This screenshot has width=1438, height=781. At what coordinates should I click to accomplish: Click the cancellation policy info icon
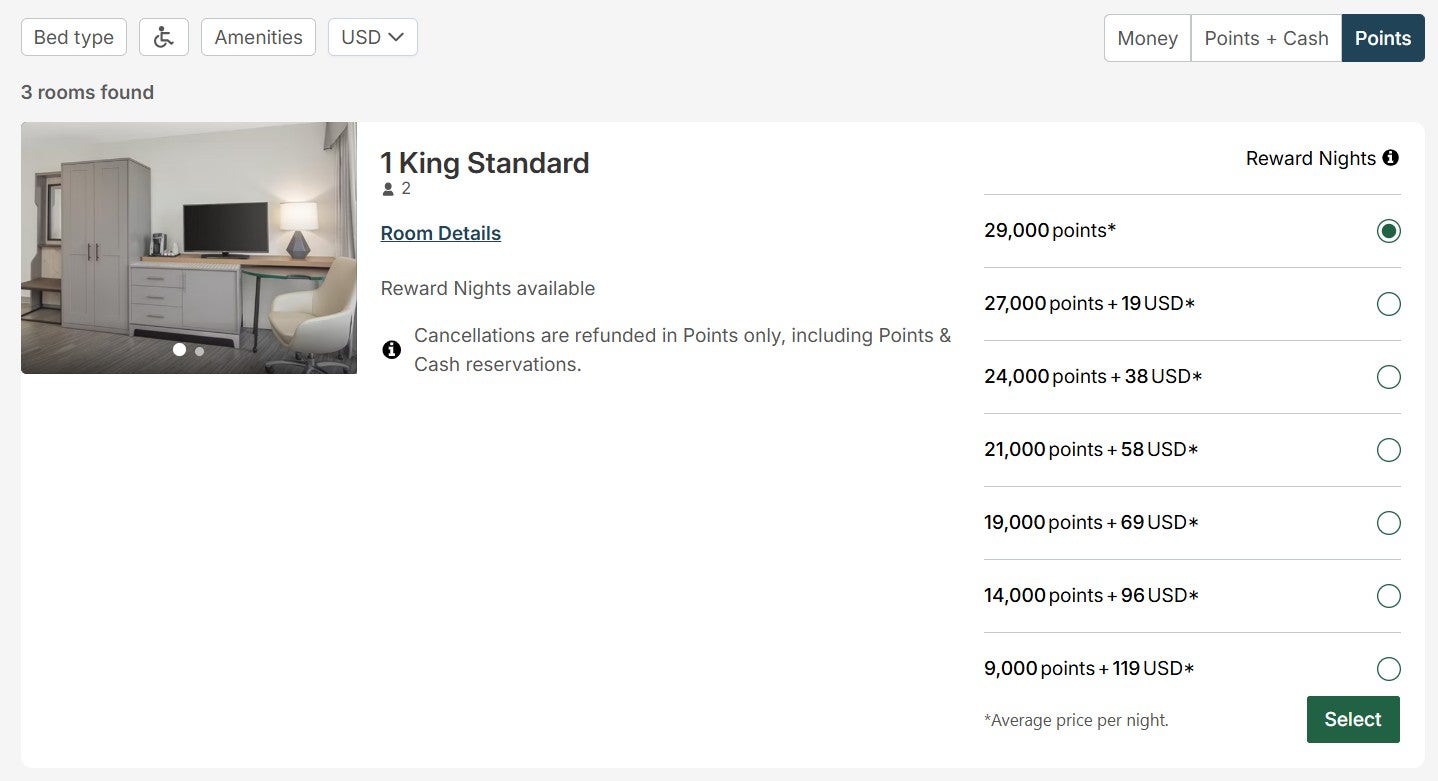[391, 349]
